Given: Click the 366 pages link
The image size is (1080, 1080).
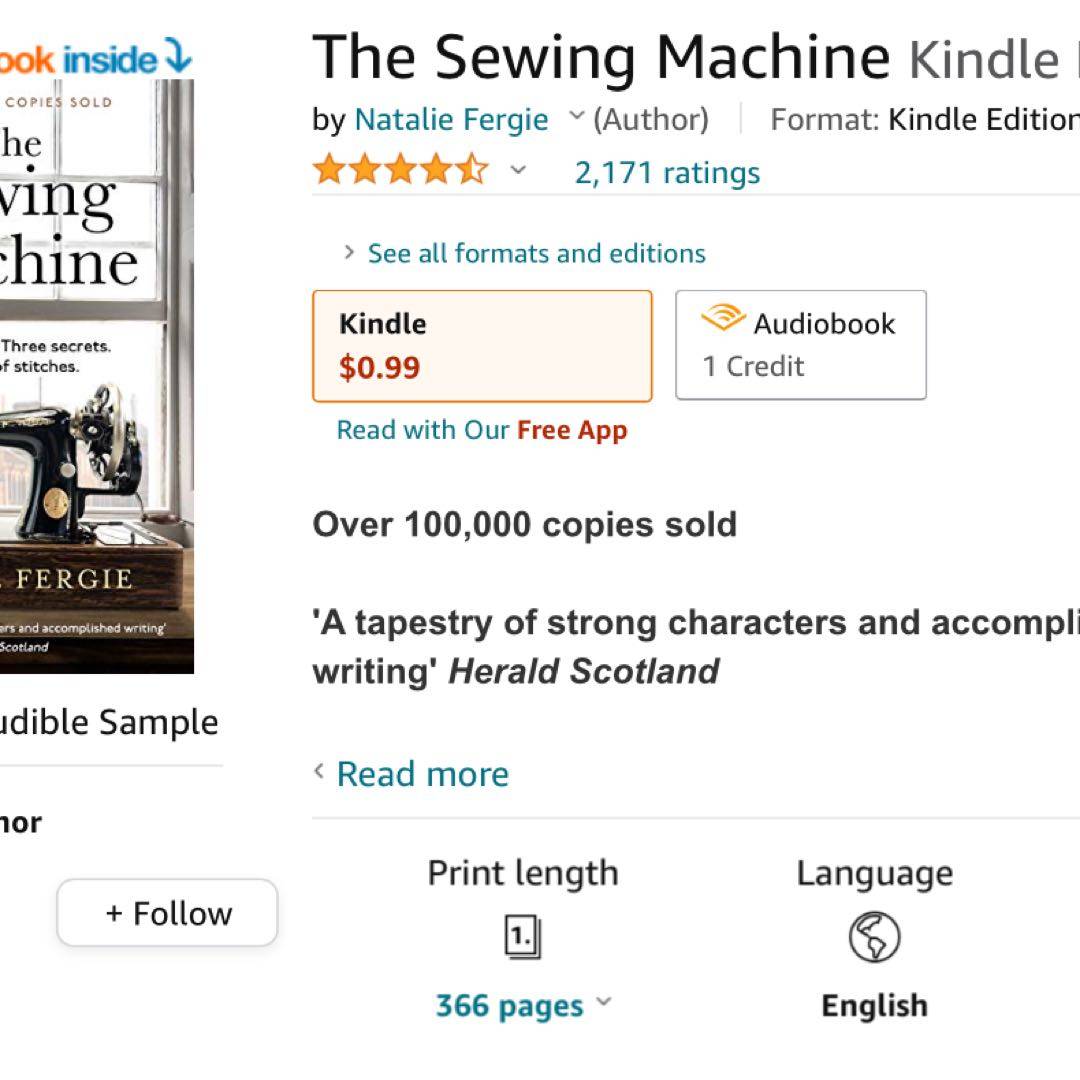Looking at the screenshot, I should pyautogui.click(x=509, y=1005).
